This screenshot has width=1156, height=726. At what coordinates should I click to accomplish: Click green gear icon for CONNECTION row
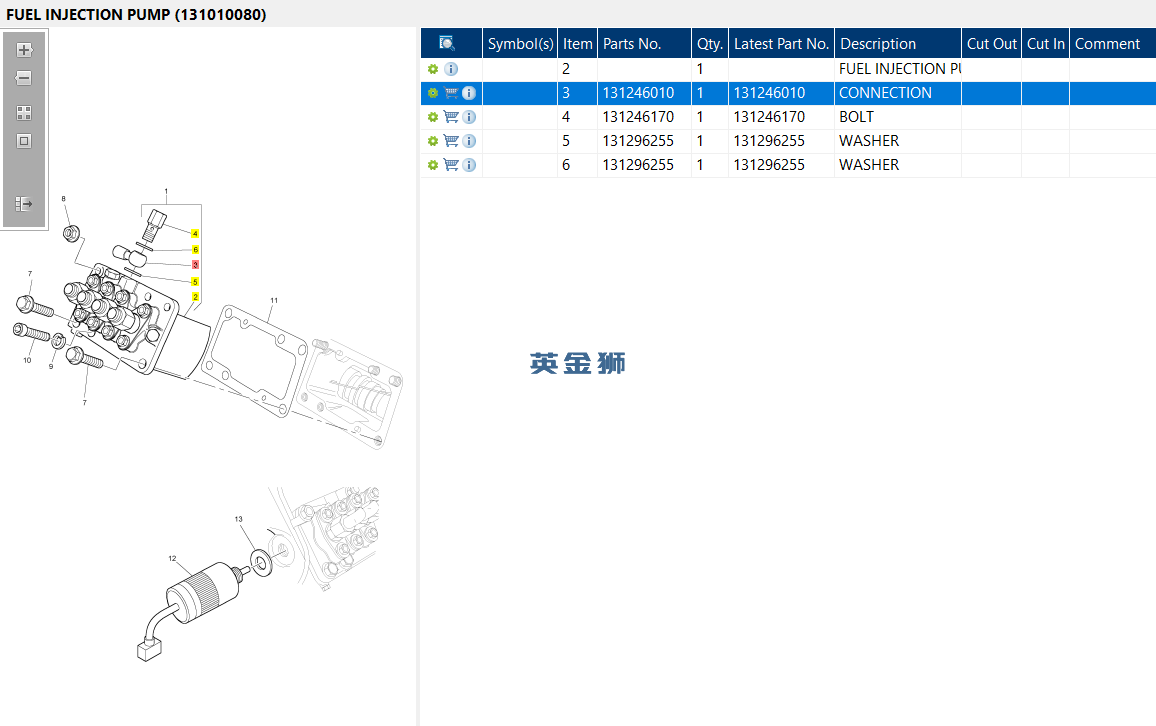tap(433, 93)
